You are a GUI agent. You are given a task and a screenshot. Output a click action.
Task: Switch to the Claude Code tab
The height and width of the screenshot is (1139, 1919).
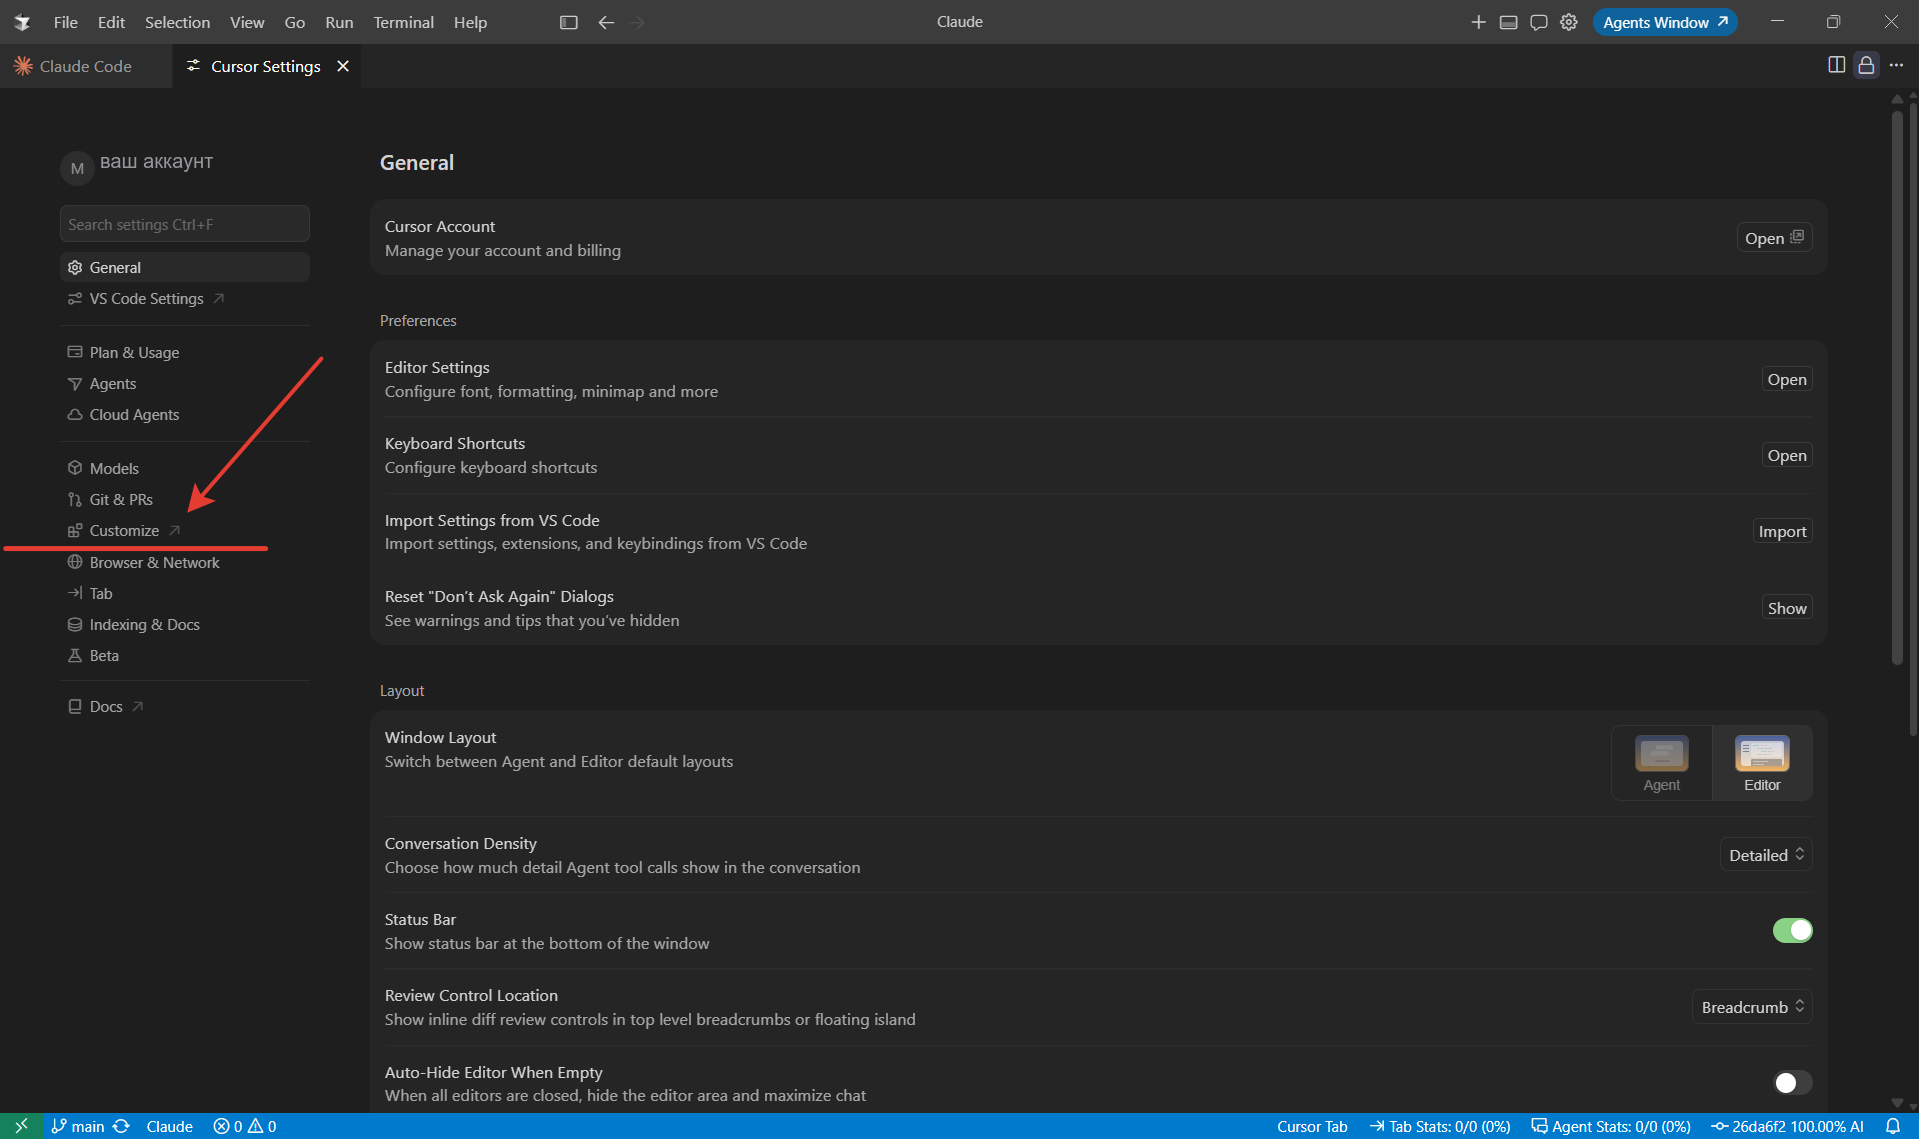click(86, 66)
